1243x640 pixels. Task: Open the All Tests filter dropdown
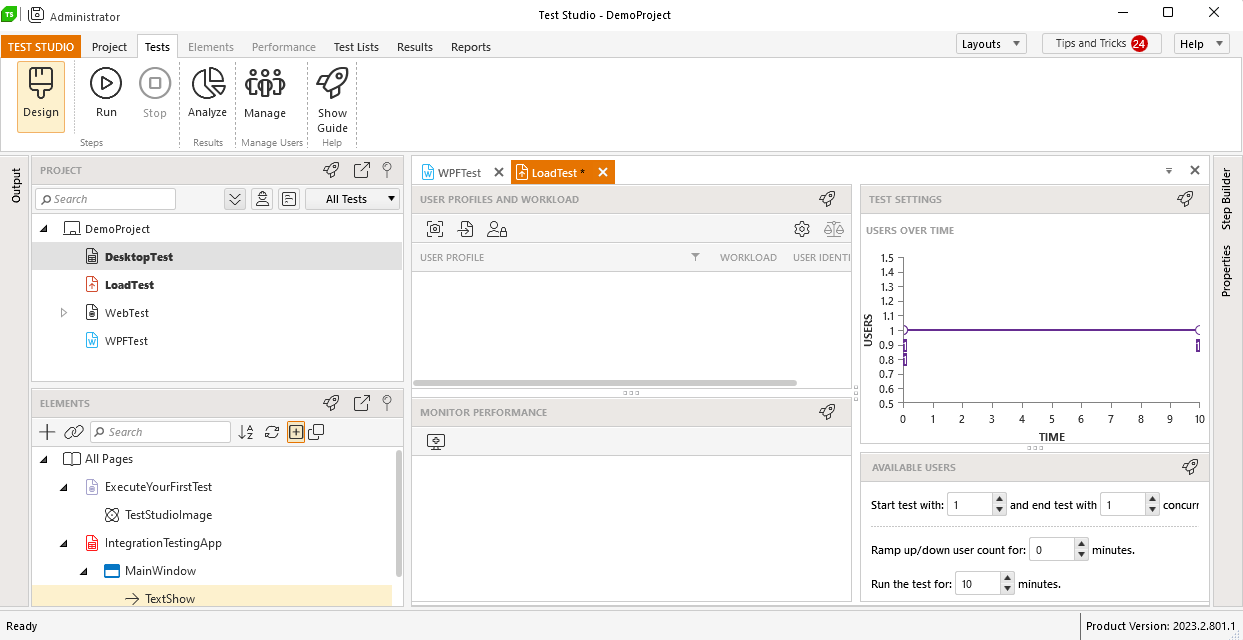tap(352, 199)
